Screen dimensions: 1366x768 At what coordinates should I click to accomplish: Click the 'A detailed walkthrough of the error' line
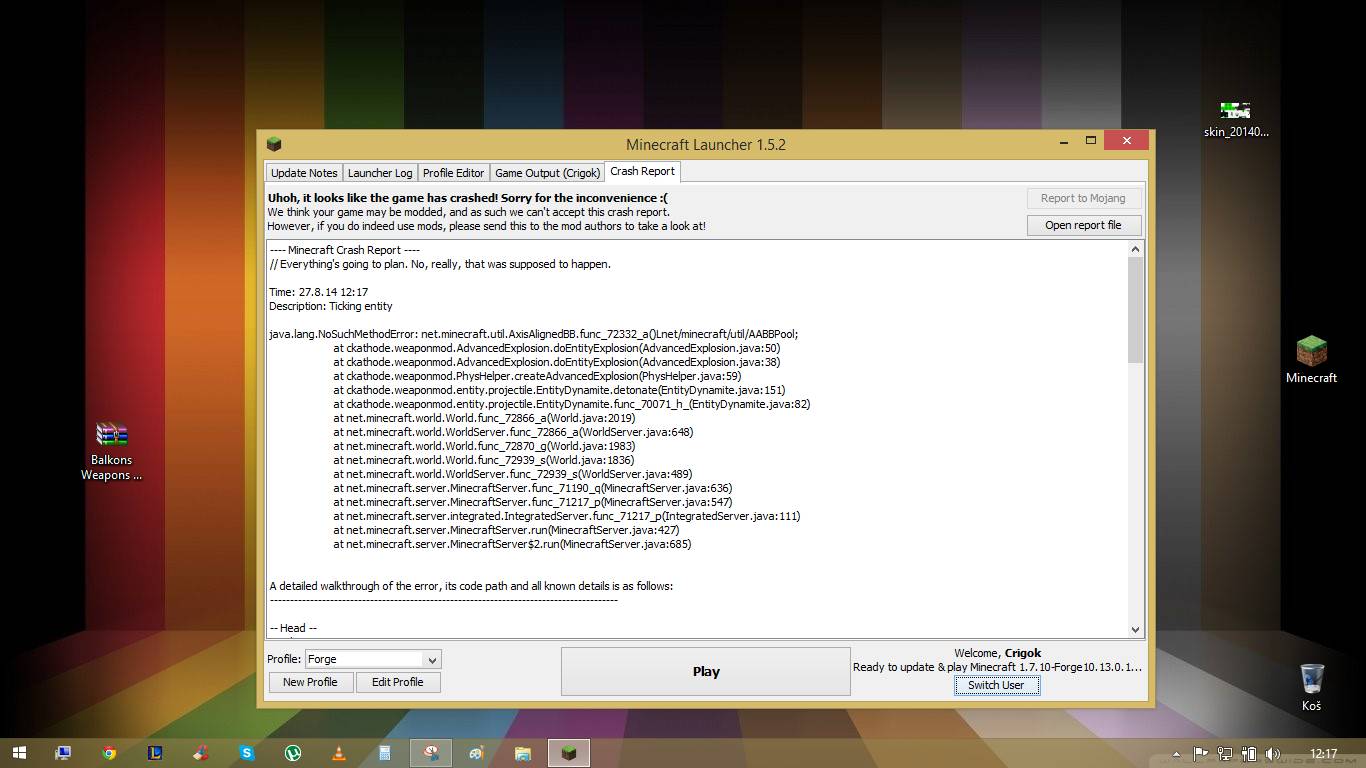(471, 586)
